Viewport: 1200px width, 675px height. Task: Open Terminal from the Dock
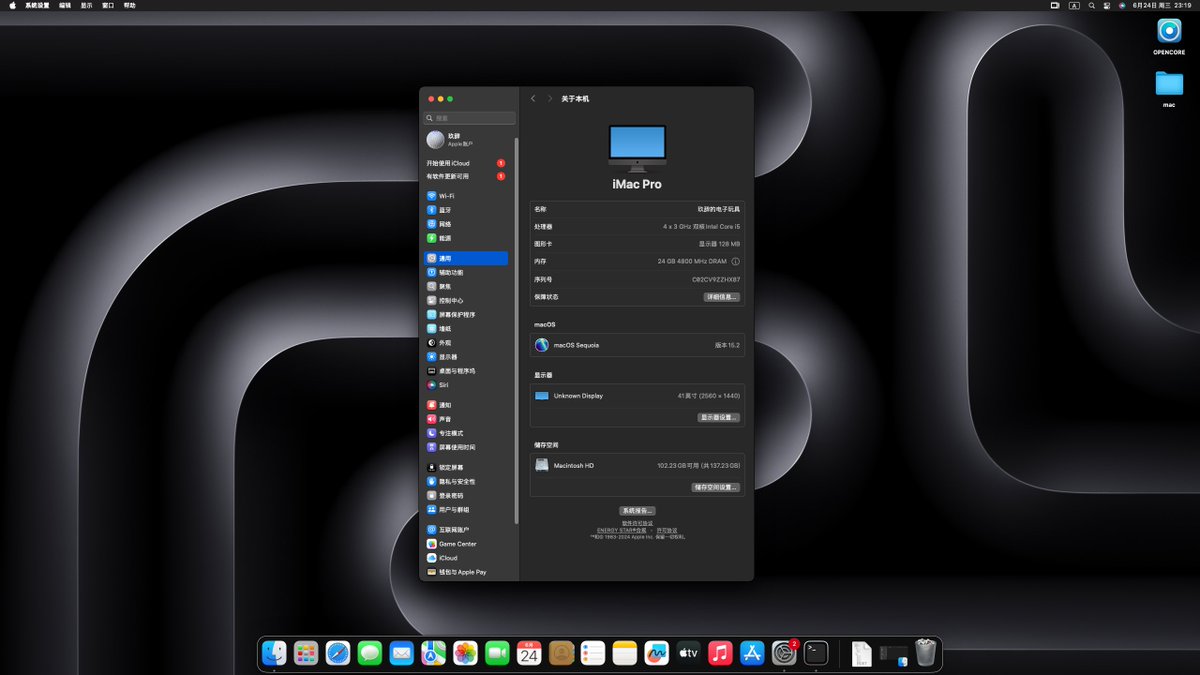point(817,653)
